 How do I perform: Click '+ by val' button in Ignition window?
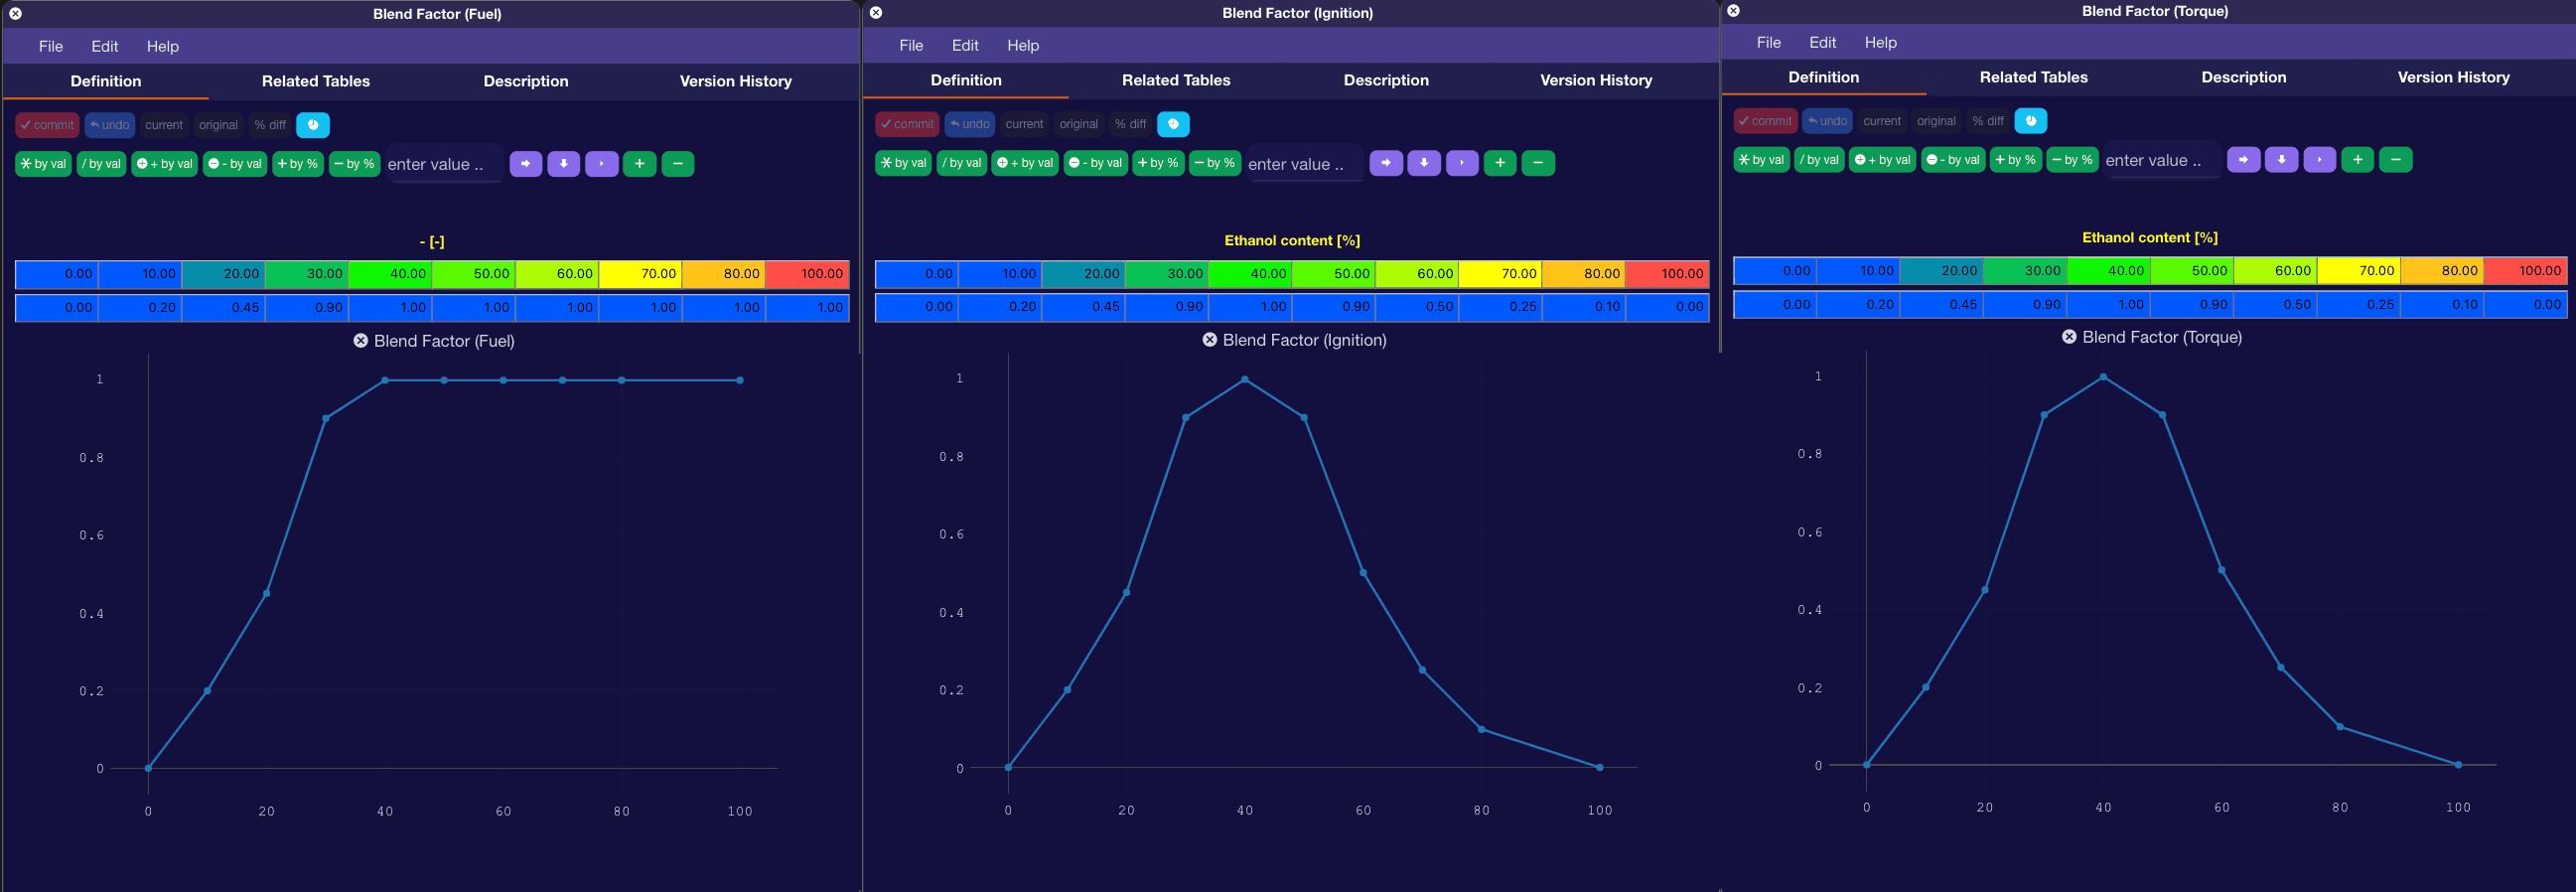1024,163
